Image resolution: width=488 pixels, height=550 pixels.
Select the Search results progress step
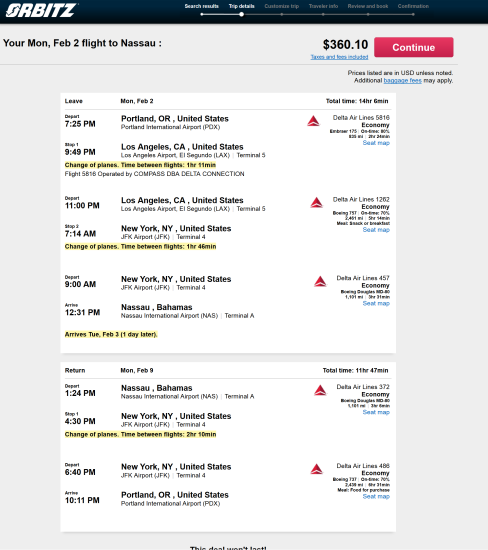tap(202, 6)
